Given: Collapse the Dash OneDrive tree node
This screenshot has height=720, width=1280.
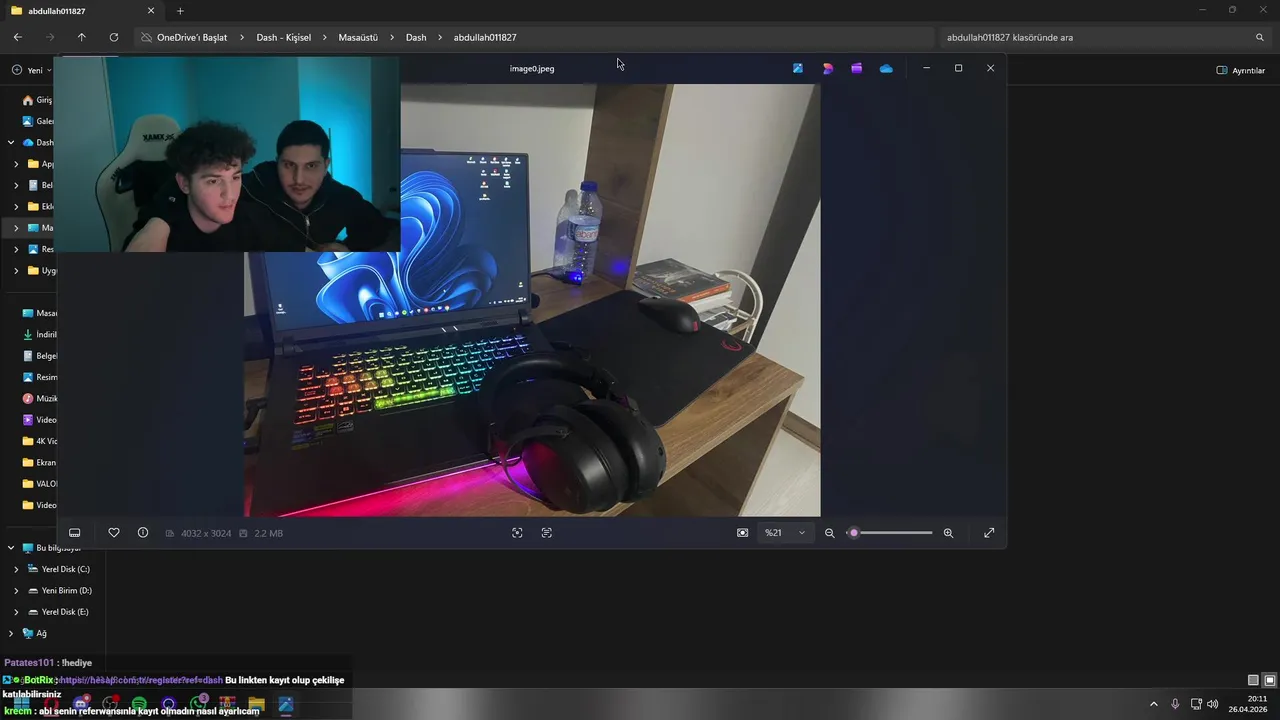Looking at the screenshot, I should 11,143.
